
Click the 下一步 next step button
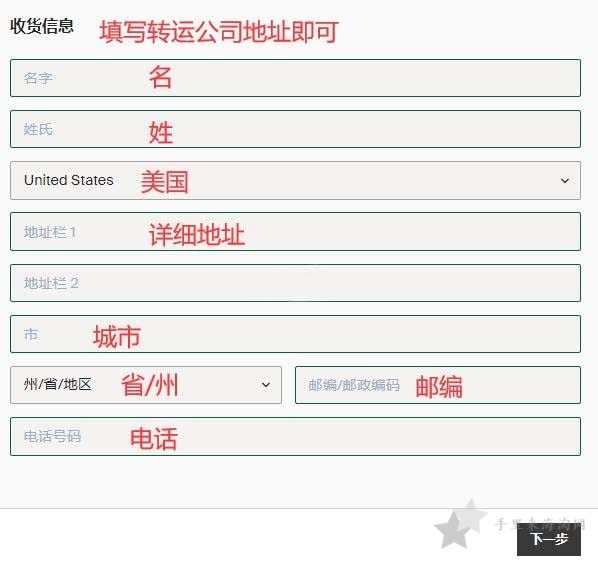tap(549, 539)
